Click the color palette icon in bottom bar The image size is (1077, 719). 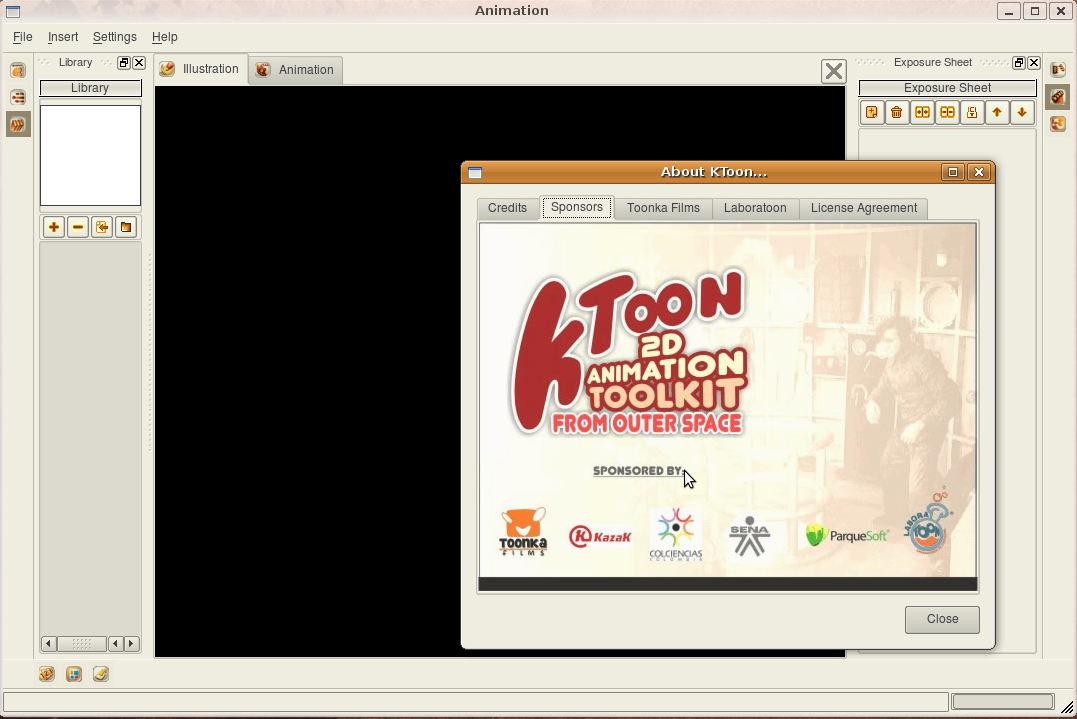tap(74, 674)
